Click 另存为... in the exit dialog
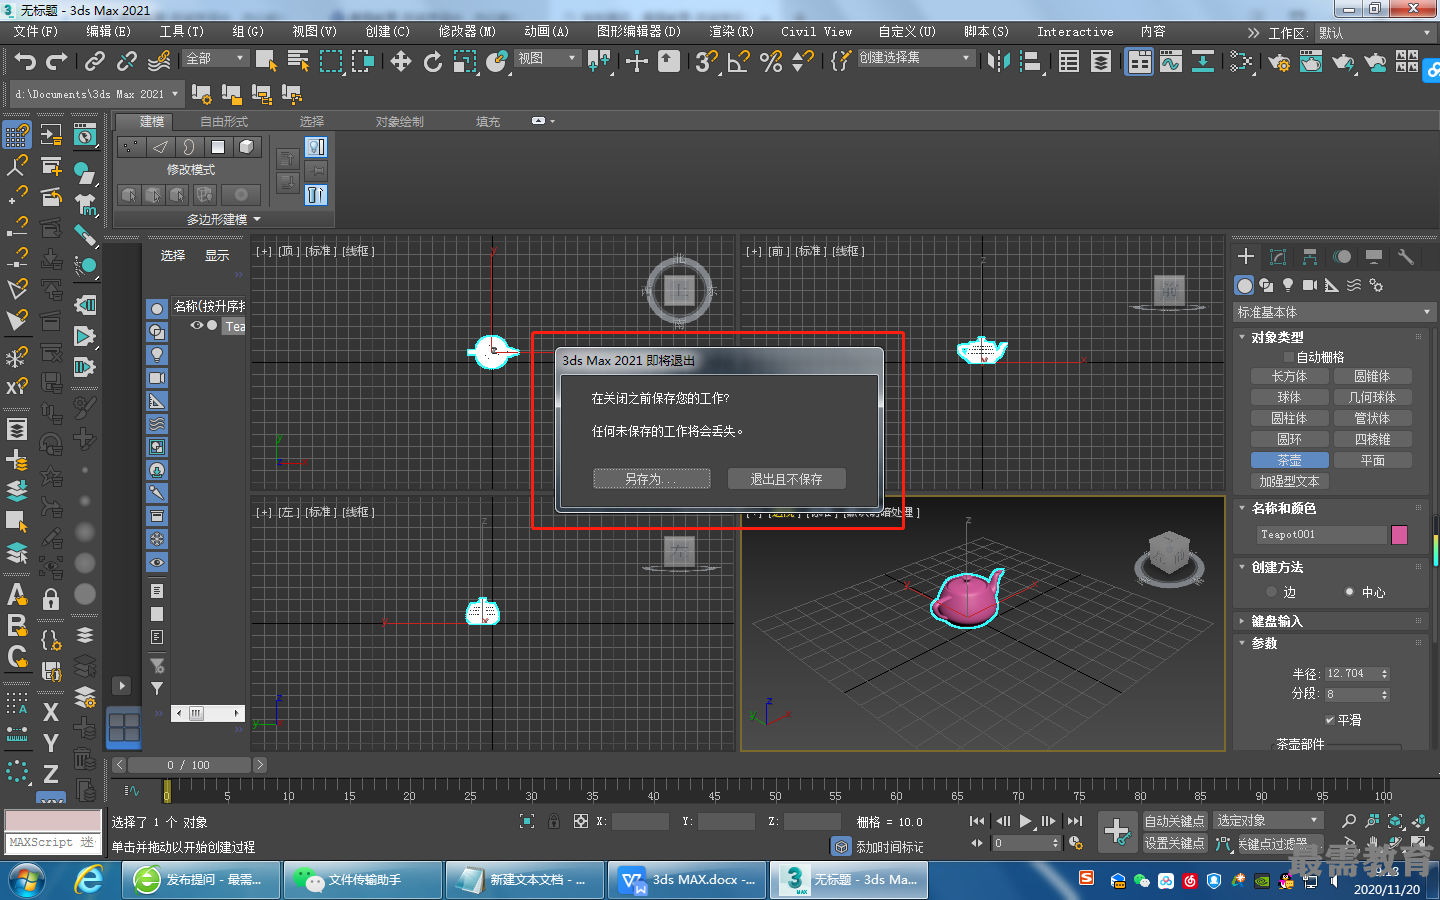This screenshot has width=1440, height=900. (651, 479)
